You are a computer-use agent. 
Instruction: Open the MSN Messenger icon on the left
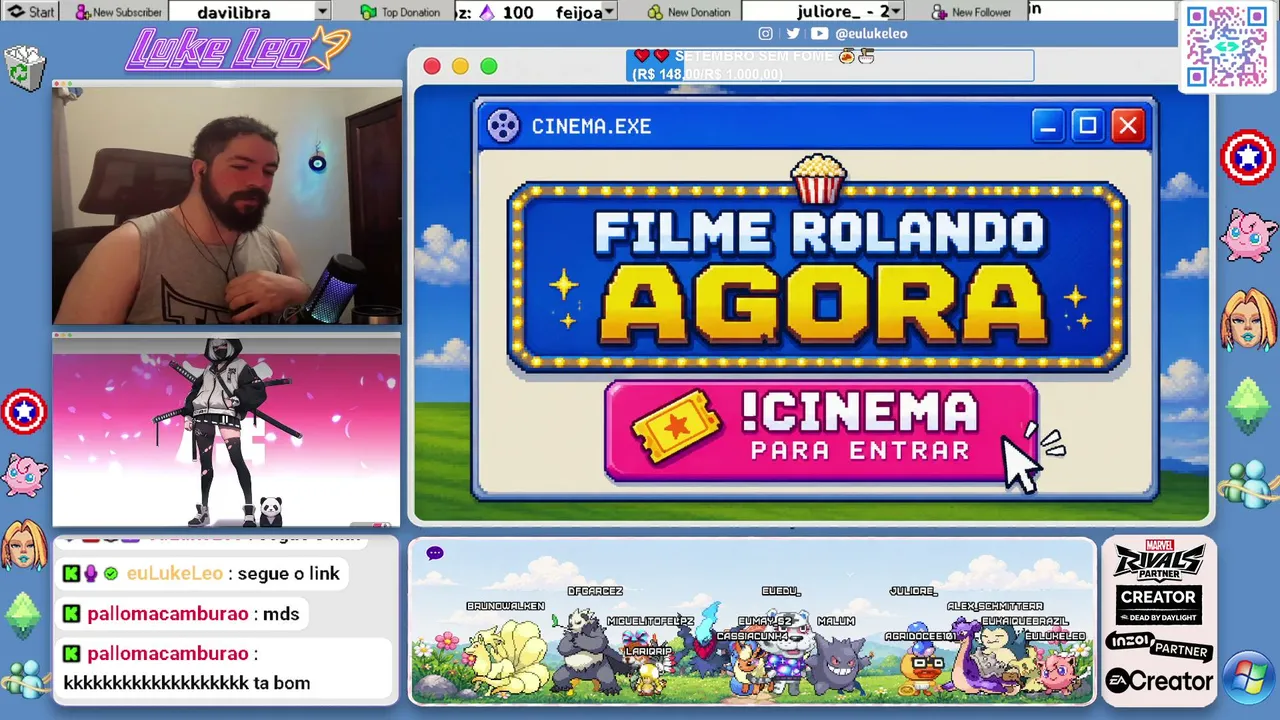click(27, 679)
